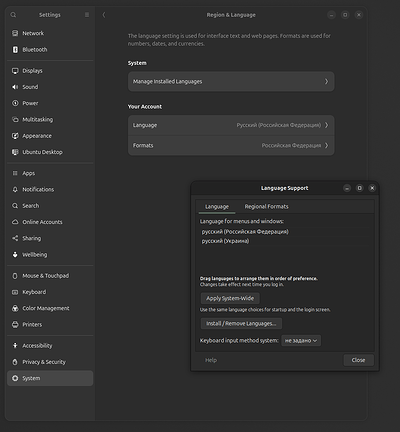Open Sharing settings

click(x=50, y=238)
